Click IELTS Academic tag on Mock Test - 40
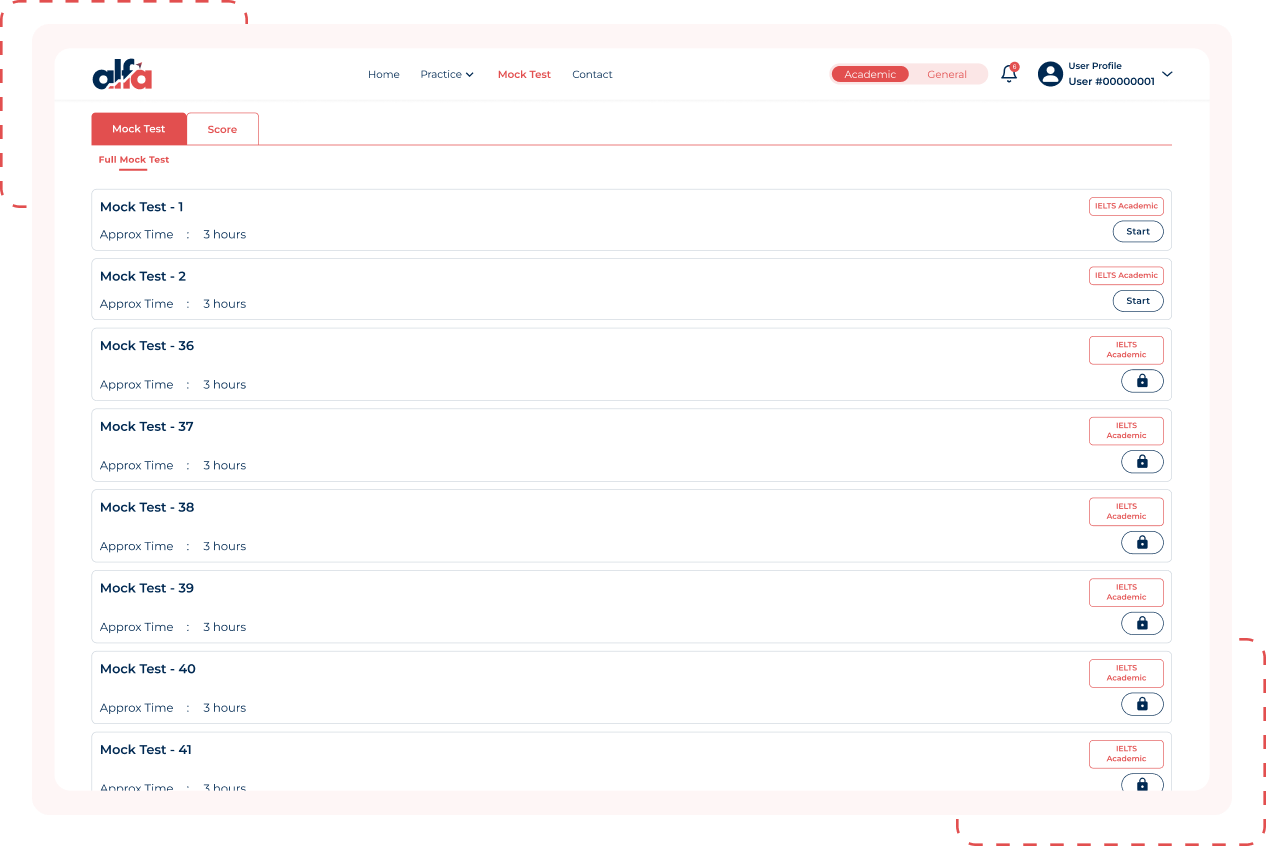 [x=1126, y=673]
